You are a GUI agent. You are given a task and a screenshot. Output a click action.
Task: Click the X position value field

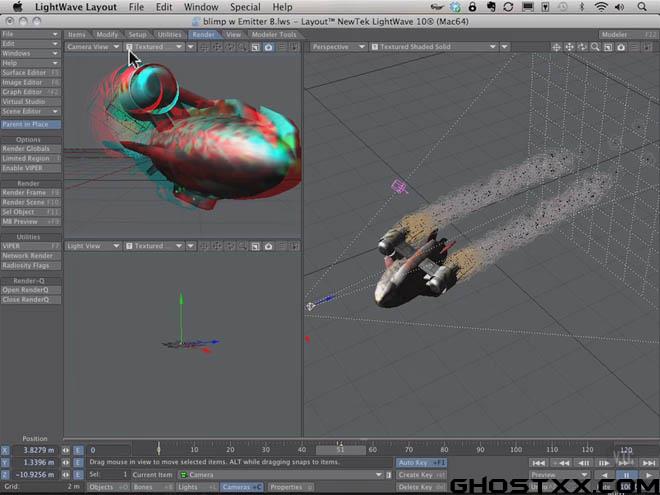(x=36, y=450)
